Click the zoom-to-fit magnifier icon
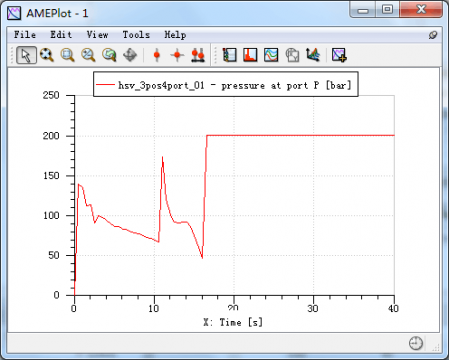This screenshot has width=449, height=360. click(x=47, y=55)
